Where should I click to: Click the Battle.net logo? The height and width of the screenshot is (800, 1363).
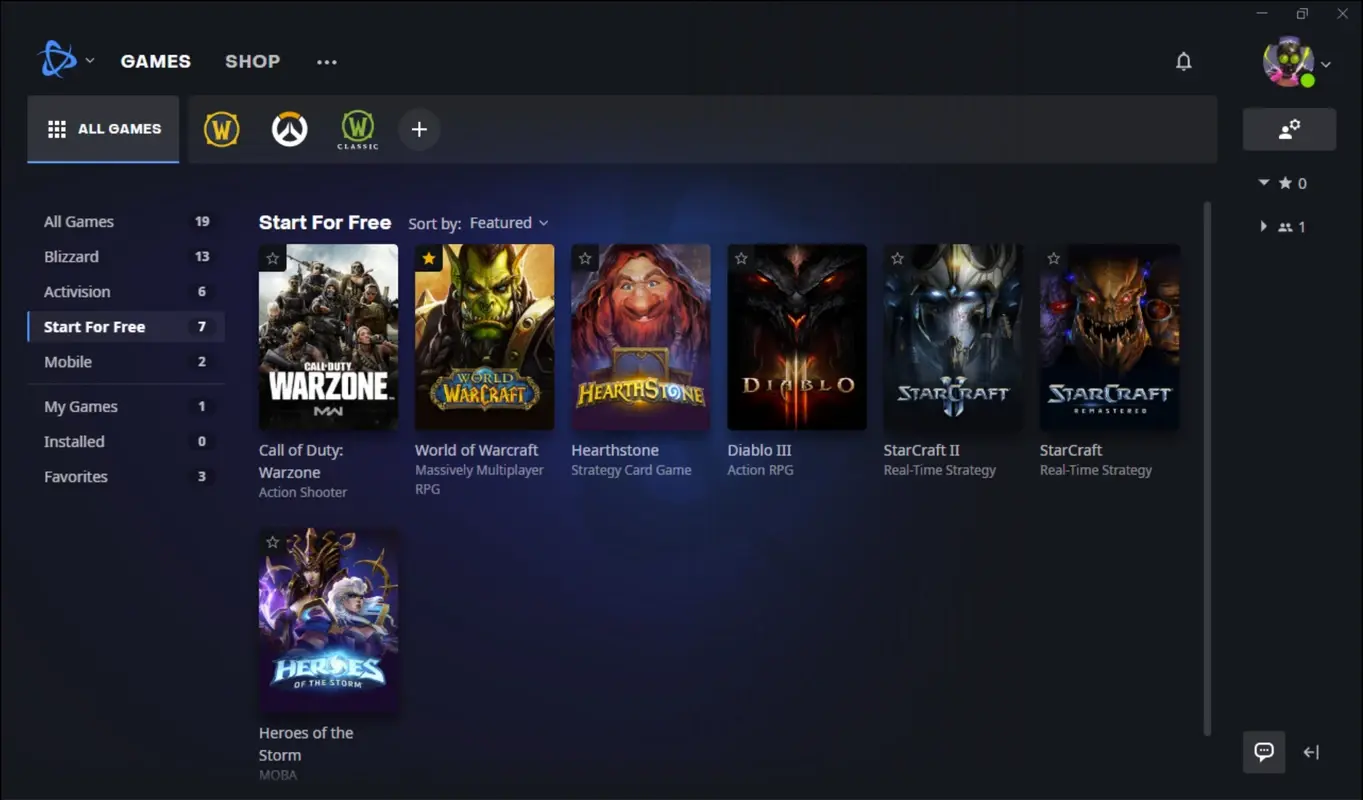pyautogui.click(x=58, y=59)
